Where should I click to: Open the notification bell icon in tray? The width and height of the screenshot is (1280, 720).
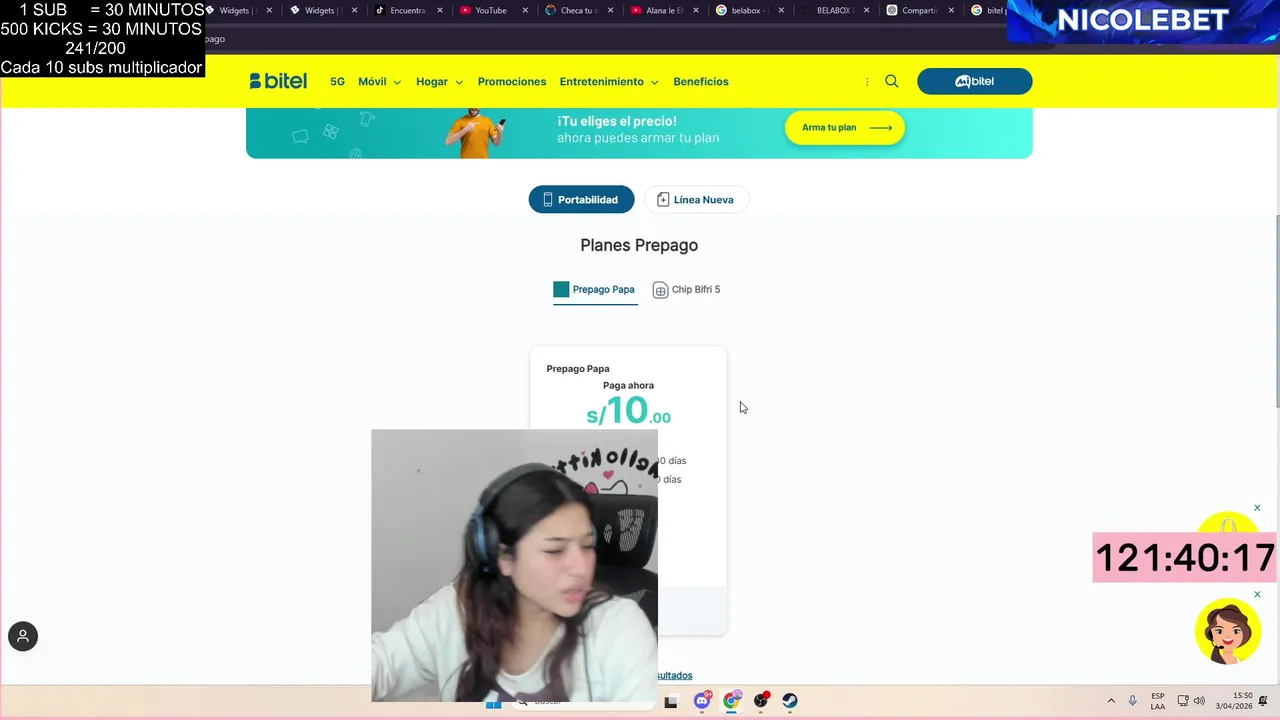1264,701
